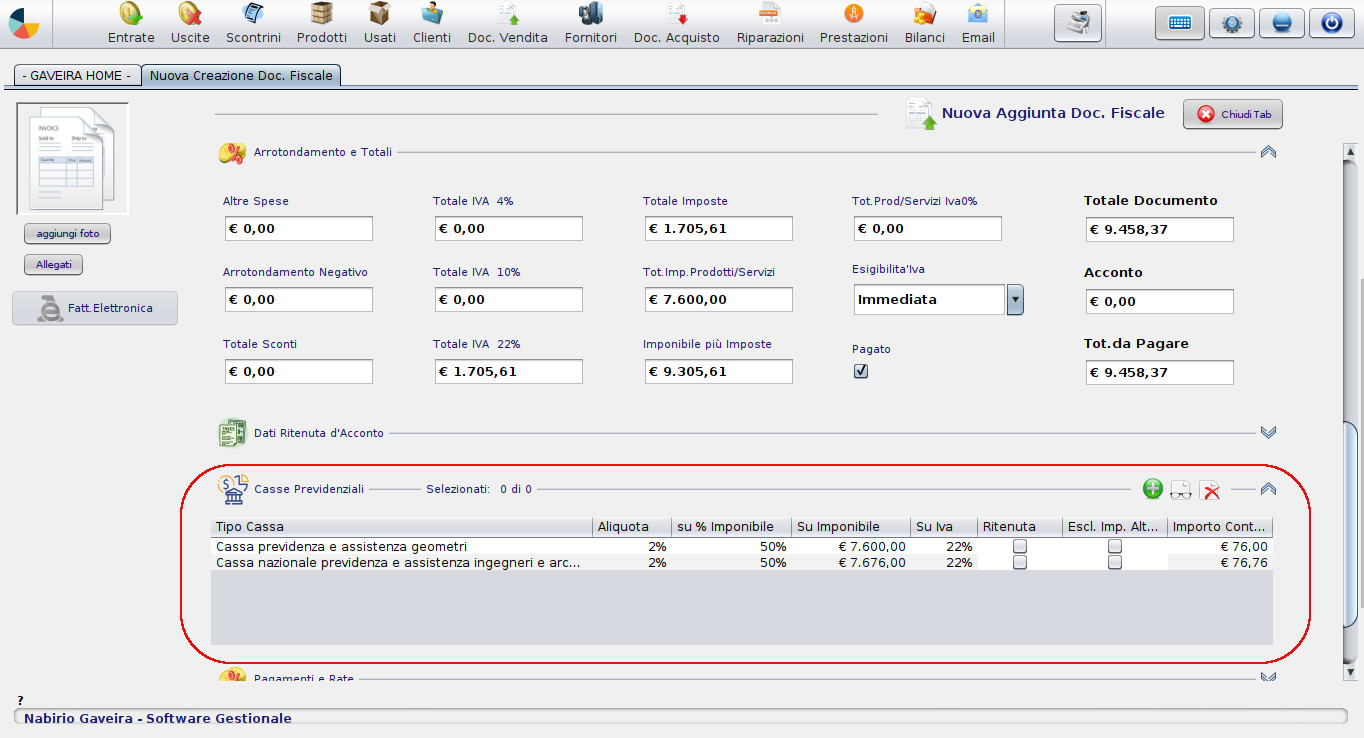The height and width of the screenshot is (738, 1364).
Task: Click the cash register printer icon
Action: pyautogui.click(x=1078, y=23)
